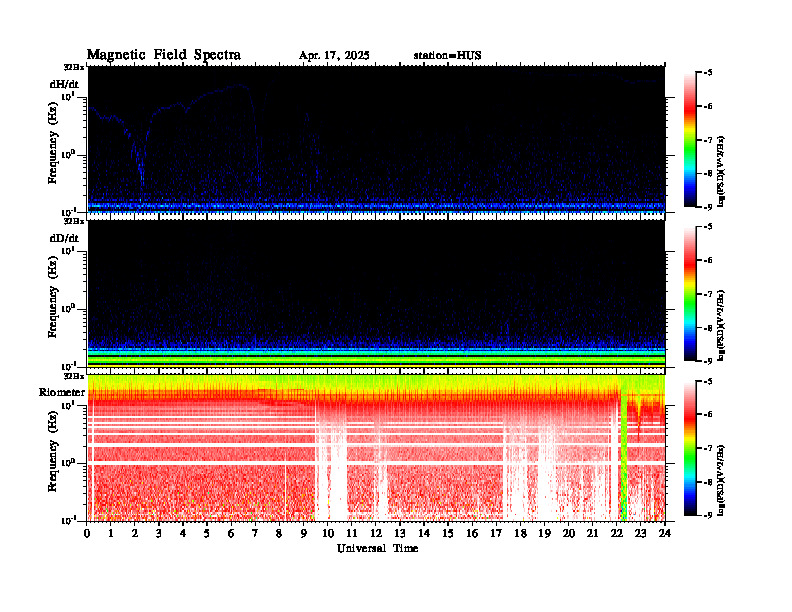Click hour 20 on the time axis
Screen dimensions: 792x612
[568, 533]
